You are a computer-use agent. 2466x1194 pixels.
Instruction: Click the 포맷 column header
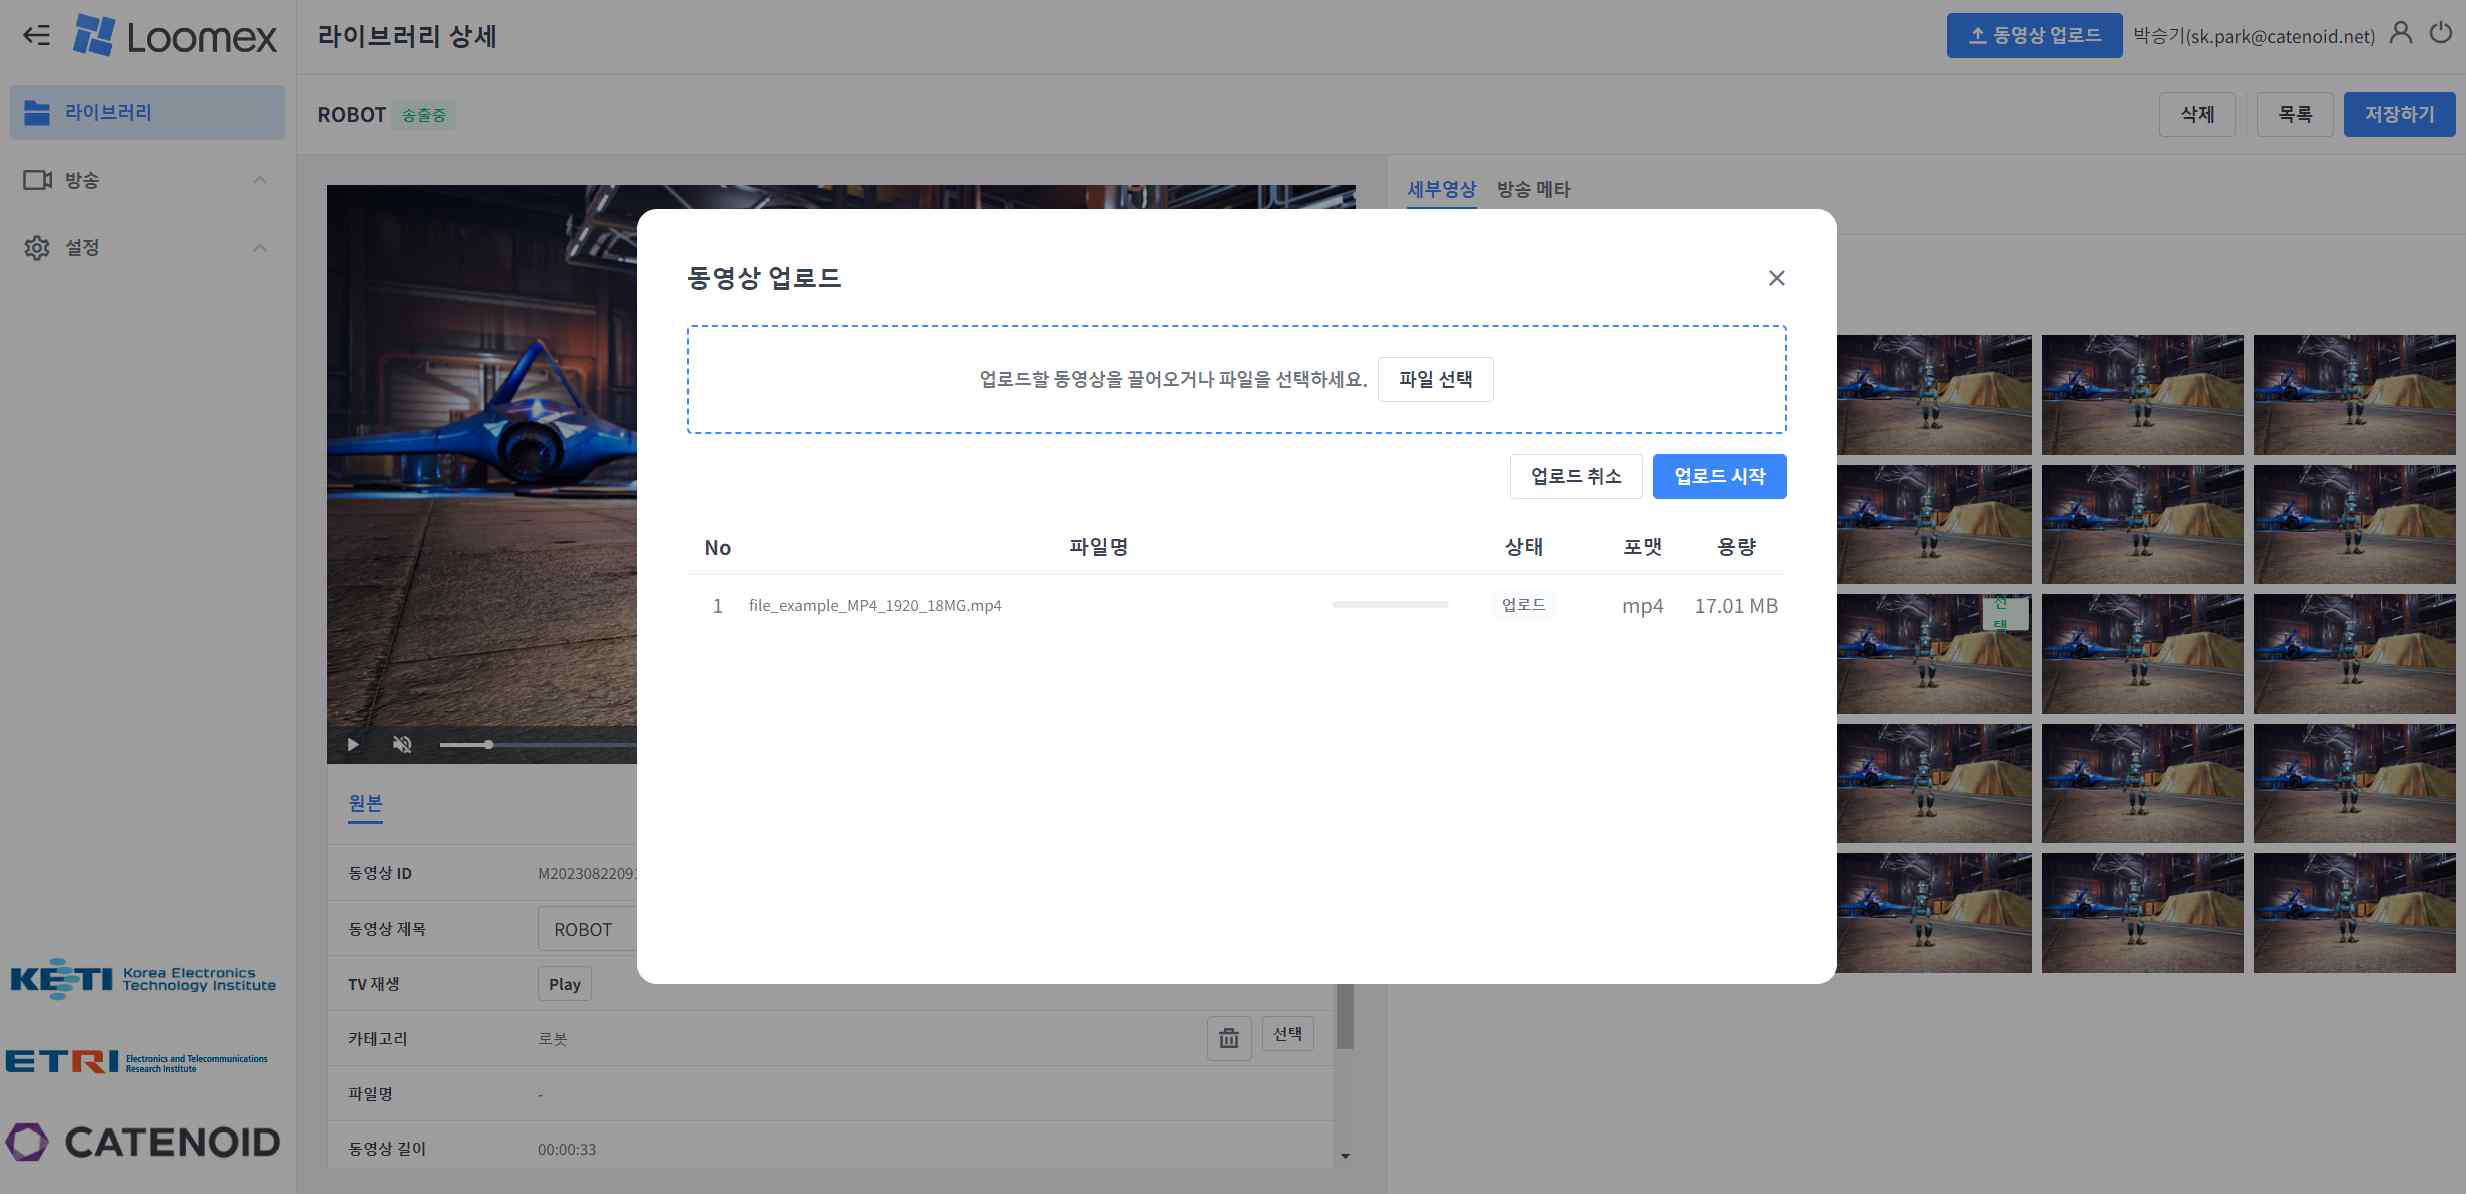[x=1642, y=547]
